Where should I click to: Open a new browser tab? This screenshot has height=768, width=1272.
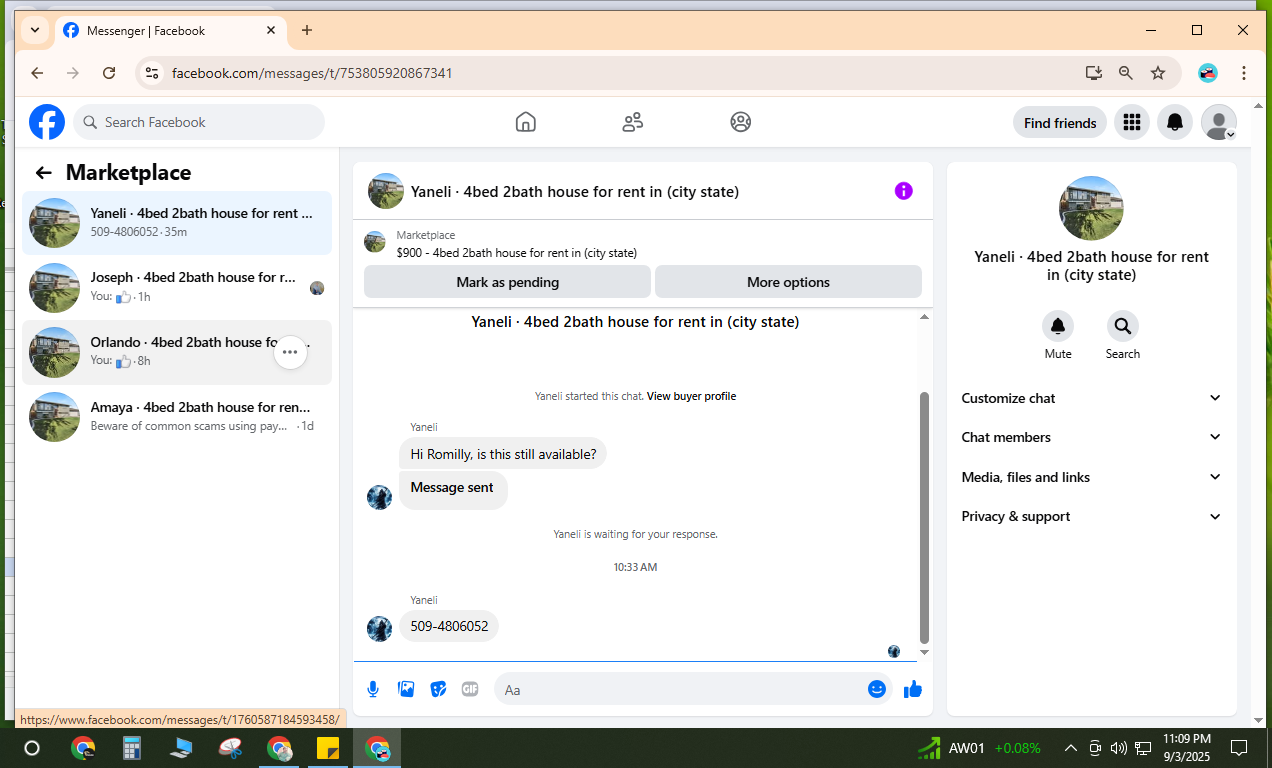pyautogui.click(x=307, y=30)
